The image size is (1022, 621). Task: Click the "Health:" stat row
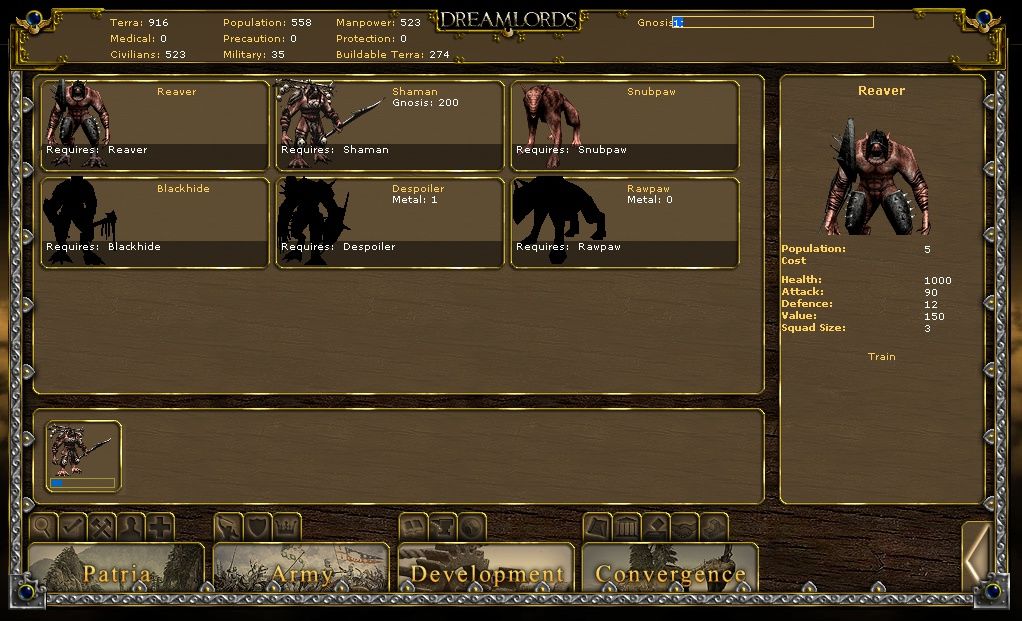point(867,280)
